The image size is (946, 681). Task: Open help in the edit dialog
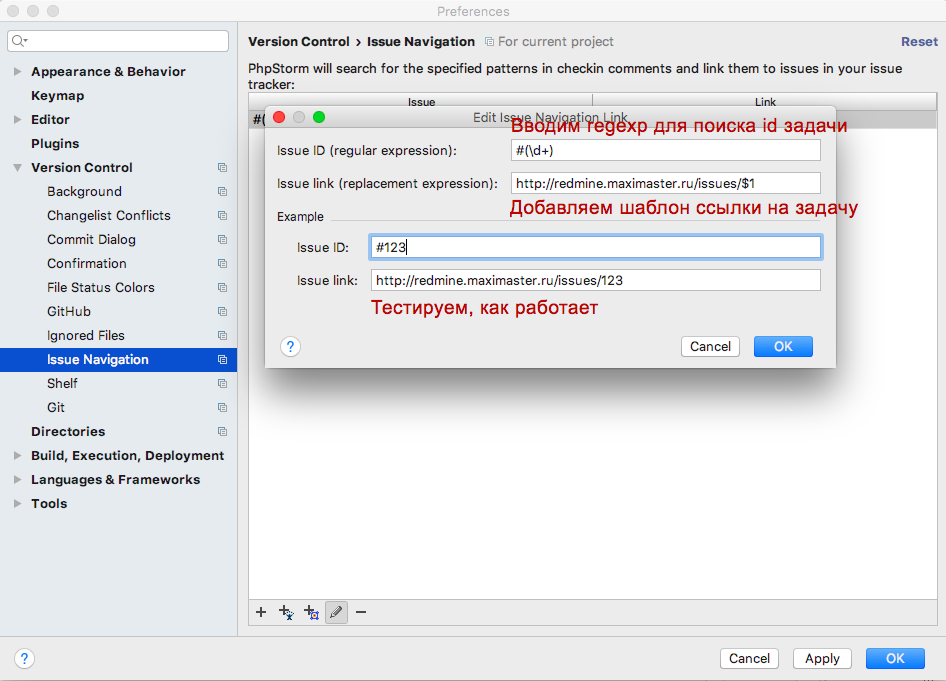tap(290, 346)
